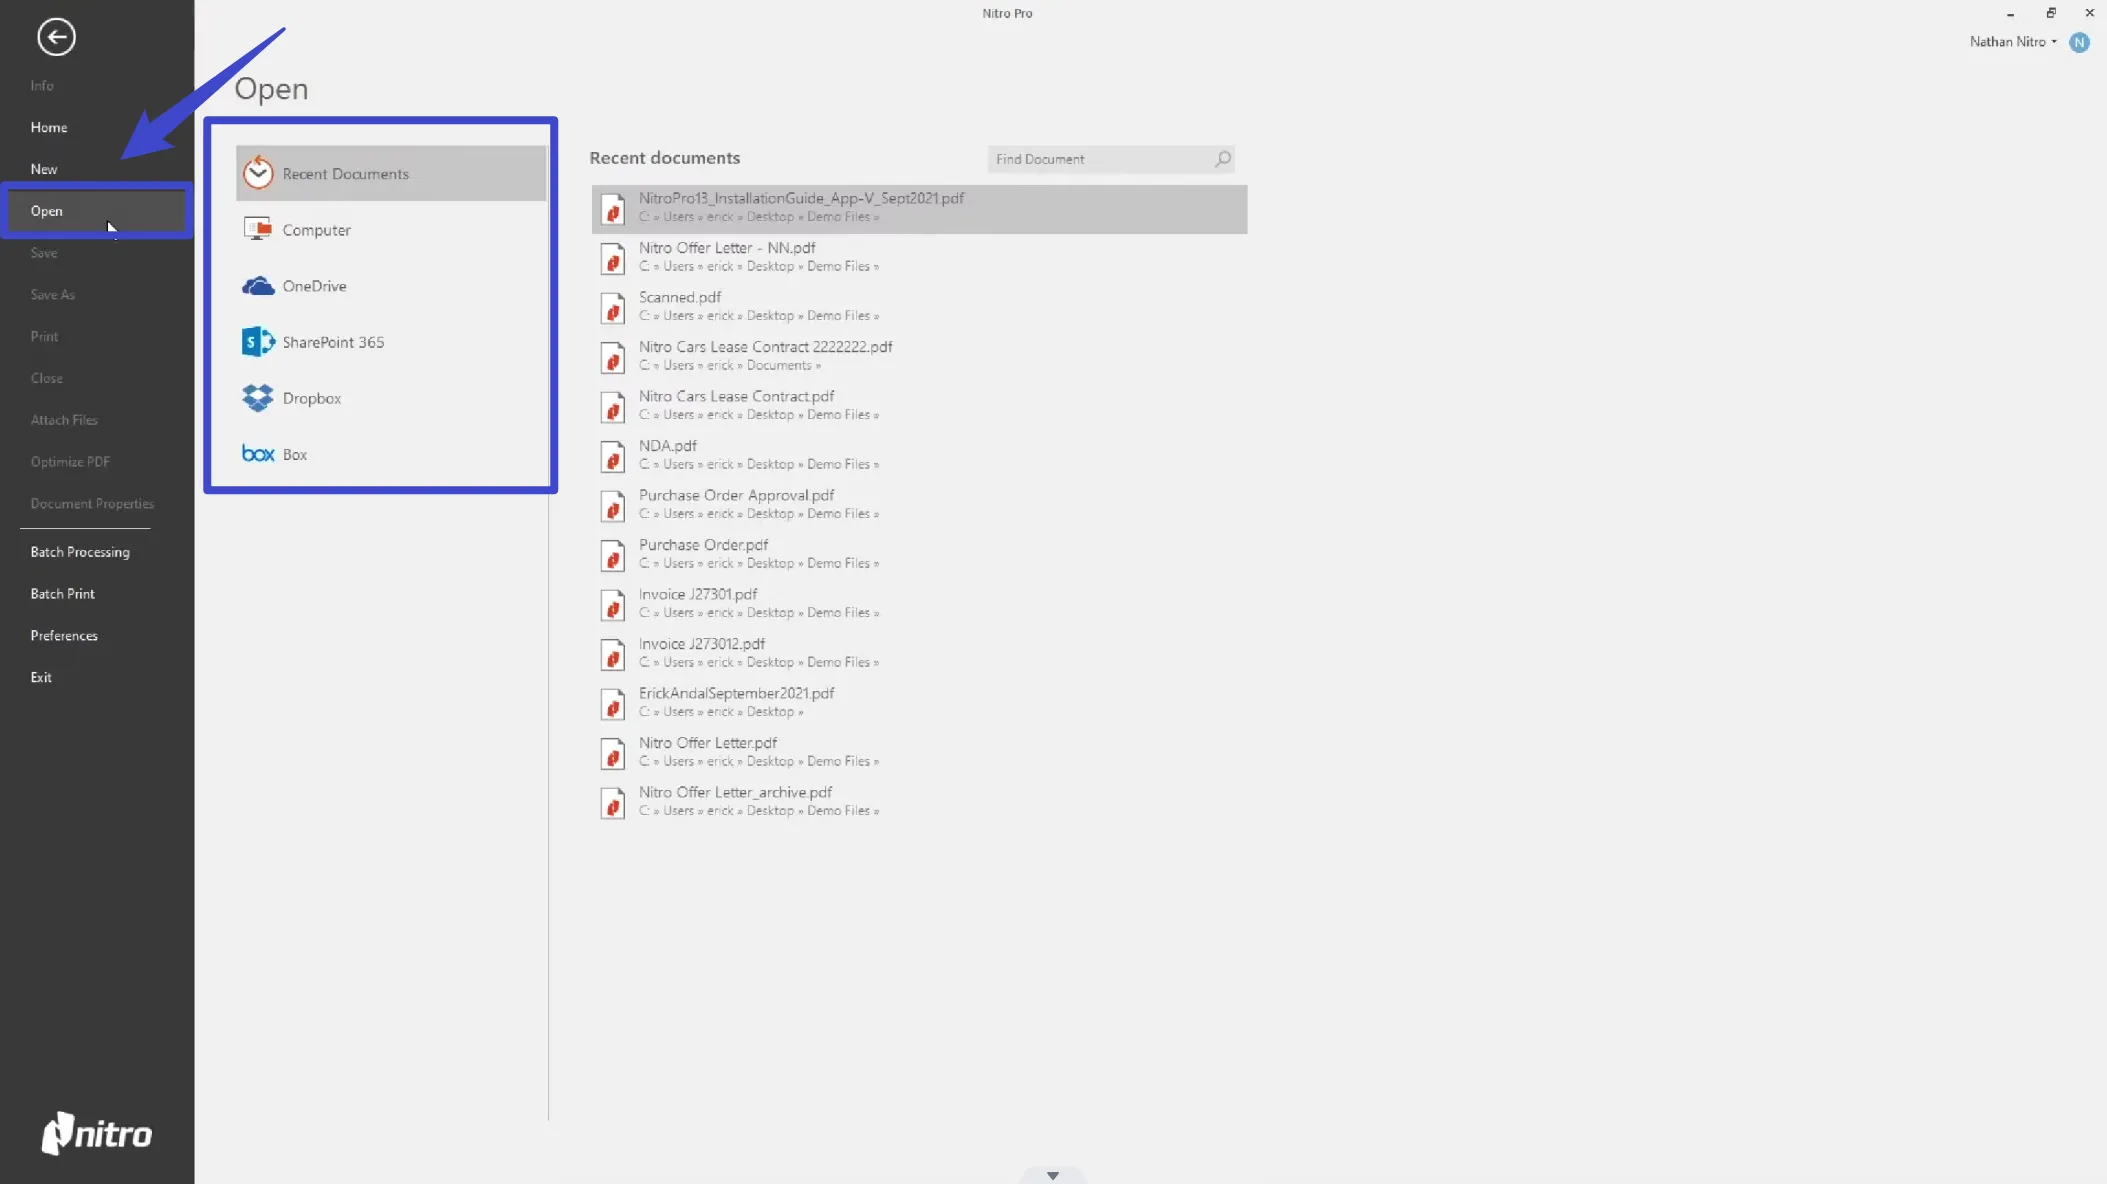Open the Batch Processing menu item
The image size is (2107, 1184).
click(80, 551)
